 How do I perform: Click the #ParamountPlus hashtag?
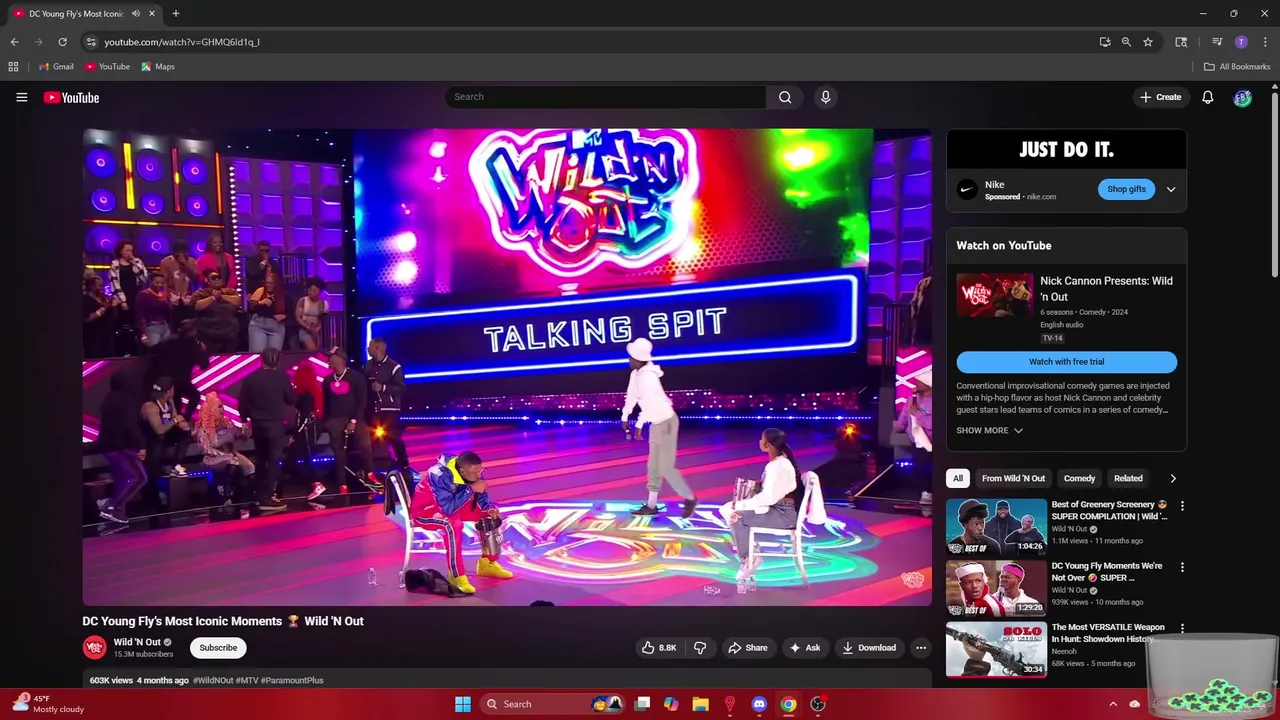pos(292,680)
